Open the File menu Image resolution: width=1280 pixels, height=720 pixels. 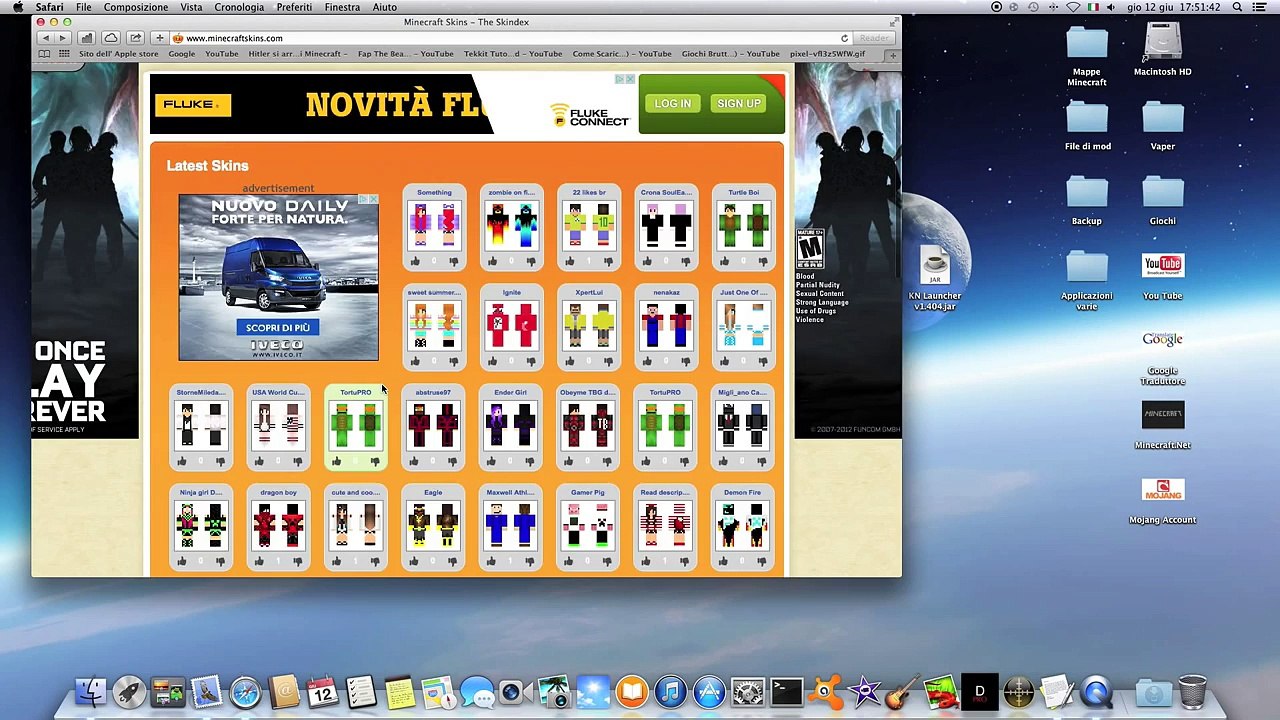(x=84, y=7)
